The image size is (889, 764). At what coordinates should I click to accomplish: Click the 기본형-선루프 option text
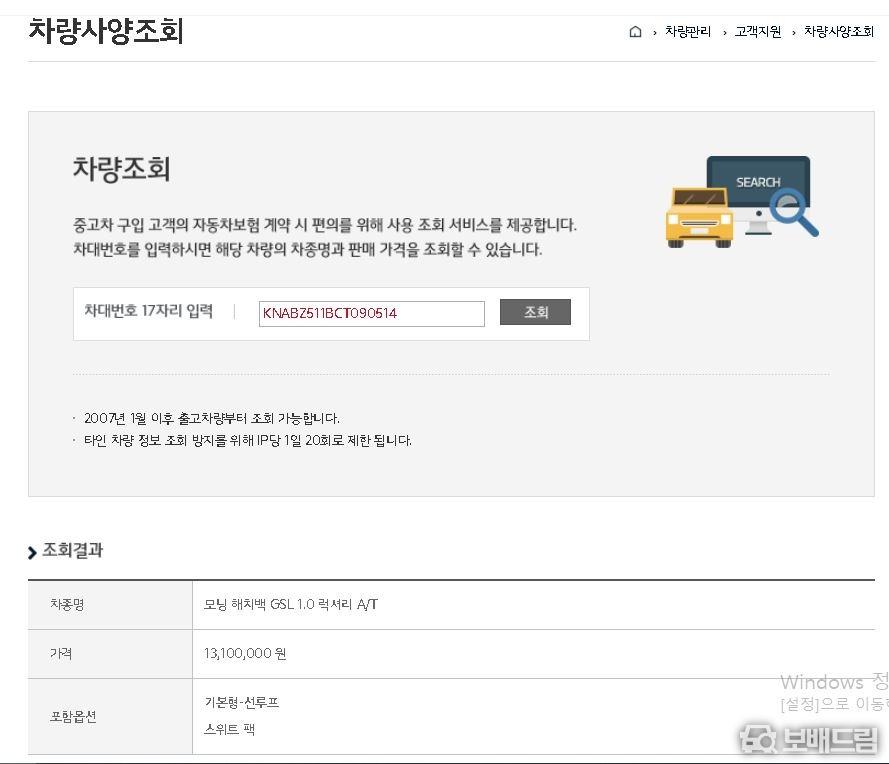[242, 703]
